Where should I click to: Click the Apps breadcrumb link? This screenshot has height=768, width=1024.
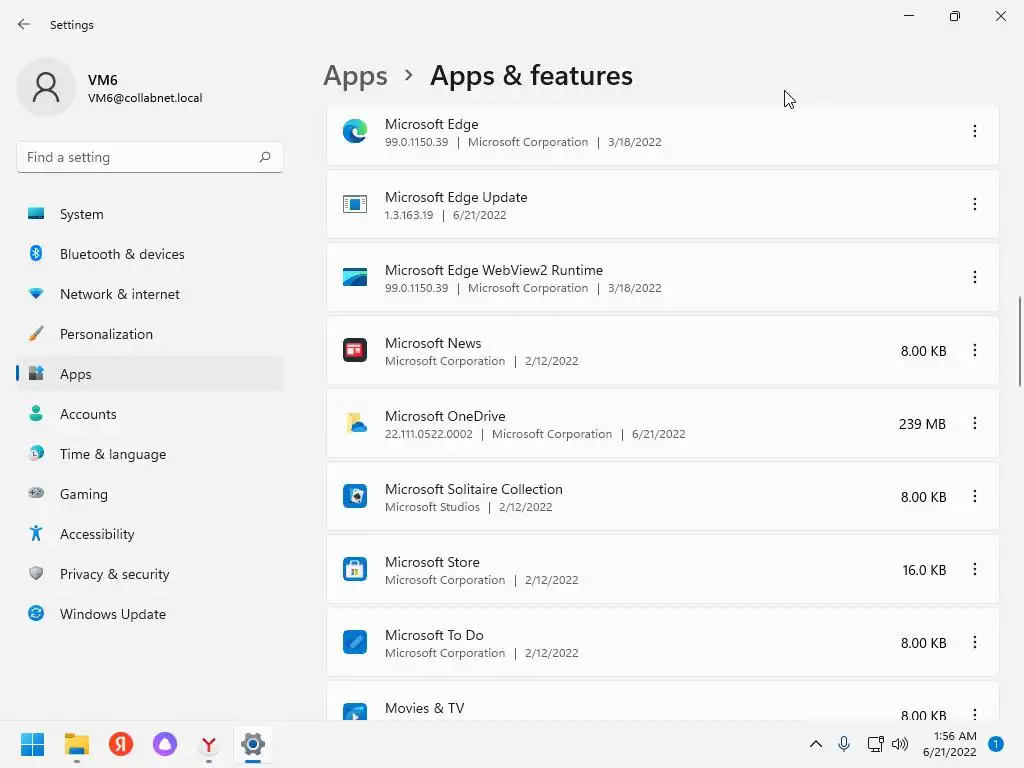click(355, 76)
